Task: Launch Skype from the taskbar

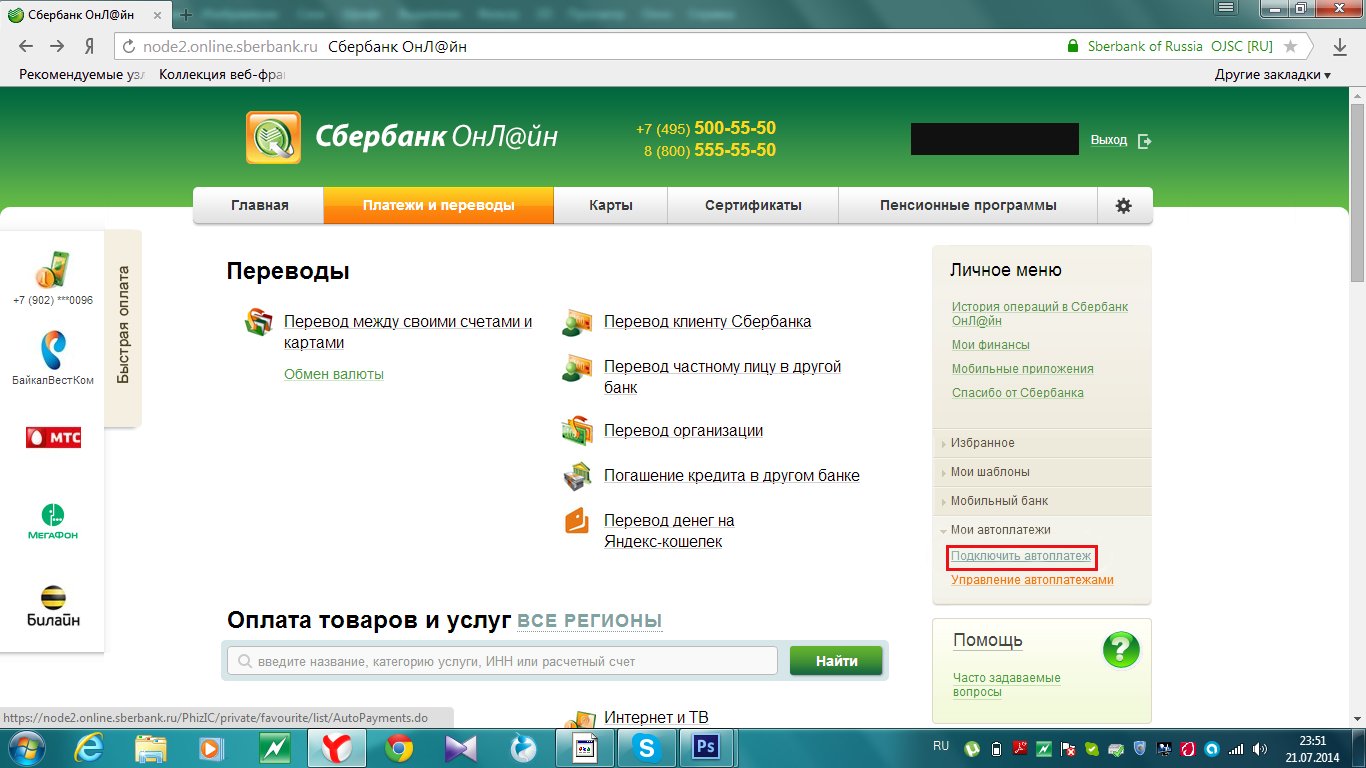Action: point(647,748)
